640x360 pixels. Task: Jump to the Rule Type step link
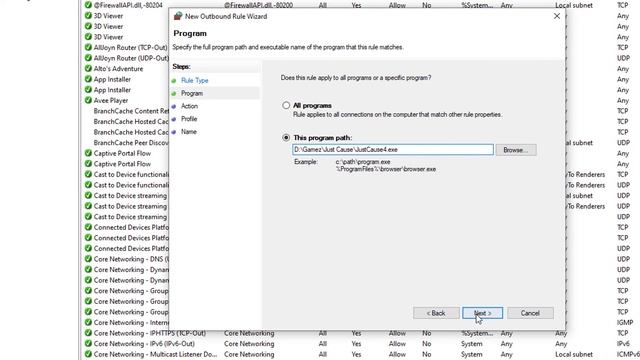[x=195, y=80]
